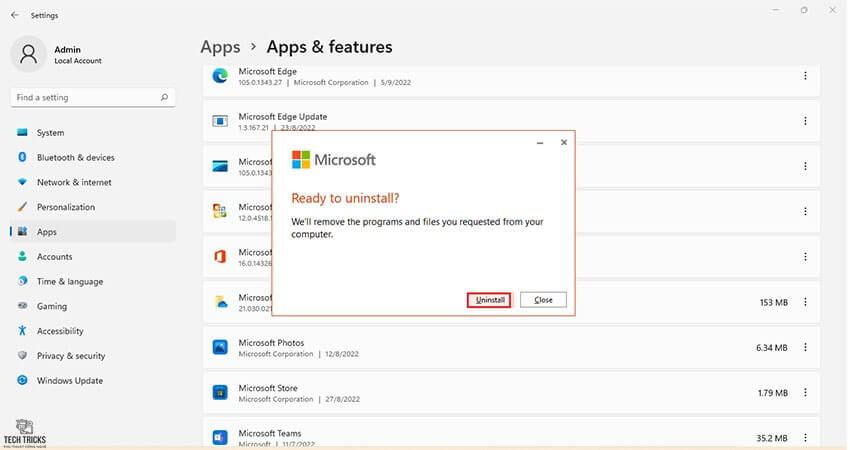Click the Microsoft Teams app icon
Image resolution: width=850 pixels, height=450 pixels.
(220, 438)
